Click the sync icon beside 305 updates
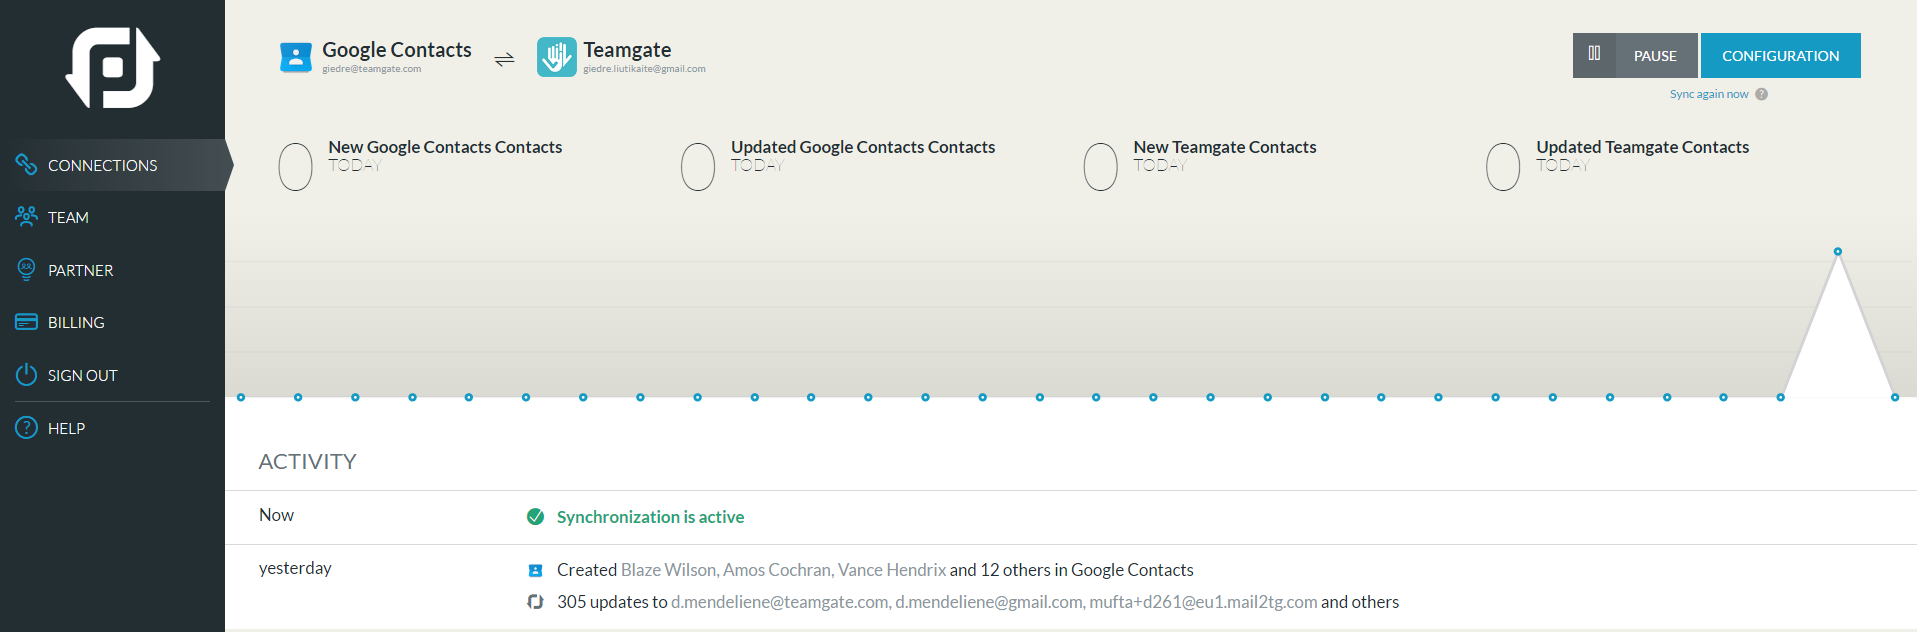 (535, 602)
